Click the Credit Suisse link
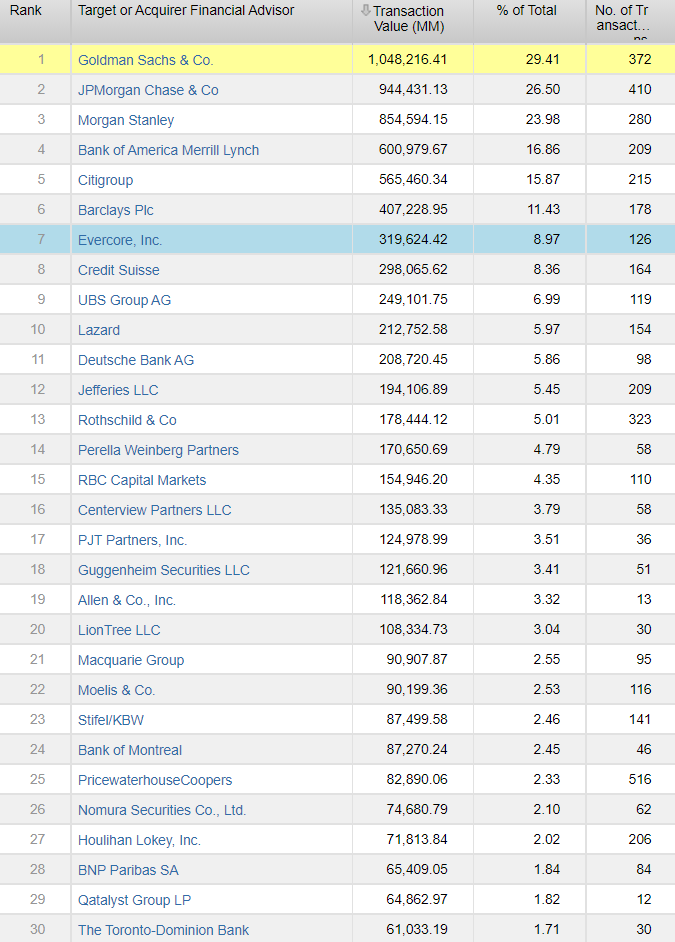 click(118, 270)
